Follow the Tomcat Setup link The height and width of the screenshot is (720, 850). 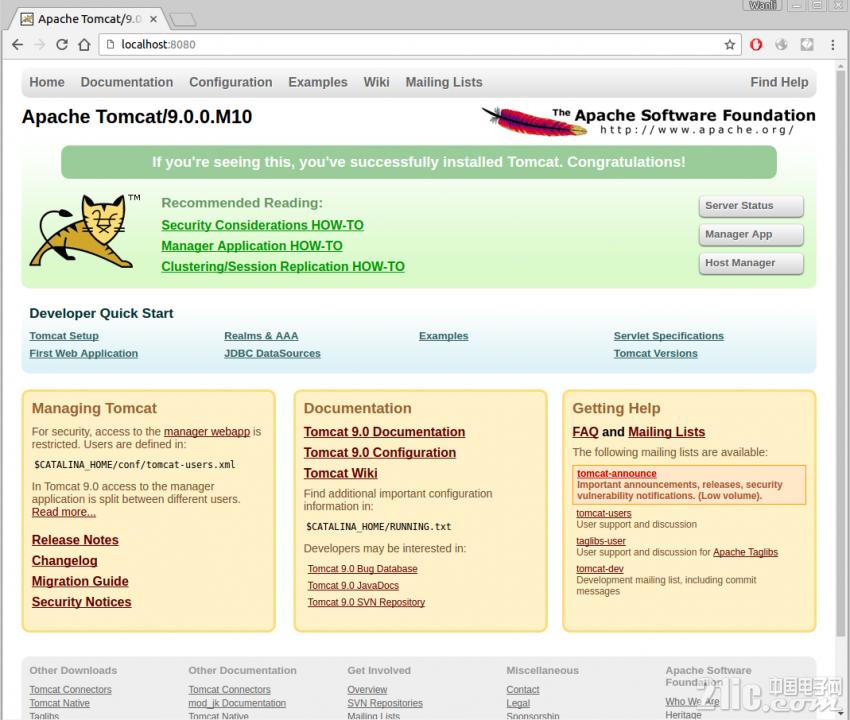click(x=64, y=336)
